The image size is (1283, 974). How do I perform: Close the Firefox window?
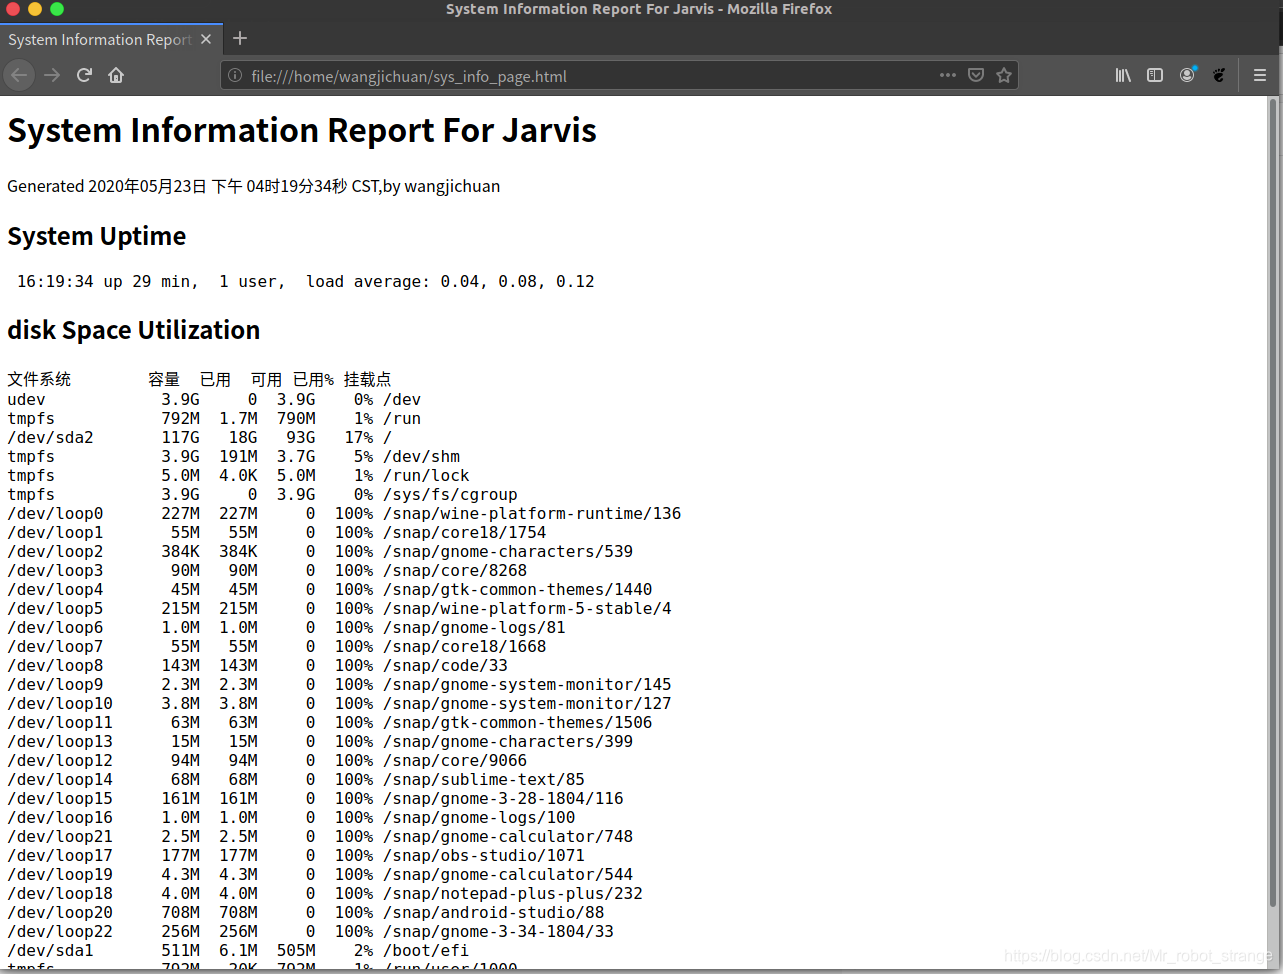12,9
